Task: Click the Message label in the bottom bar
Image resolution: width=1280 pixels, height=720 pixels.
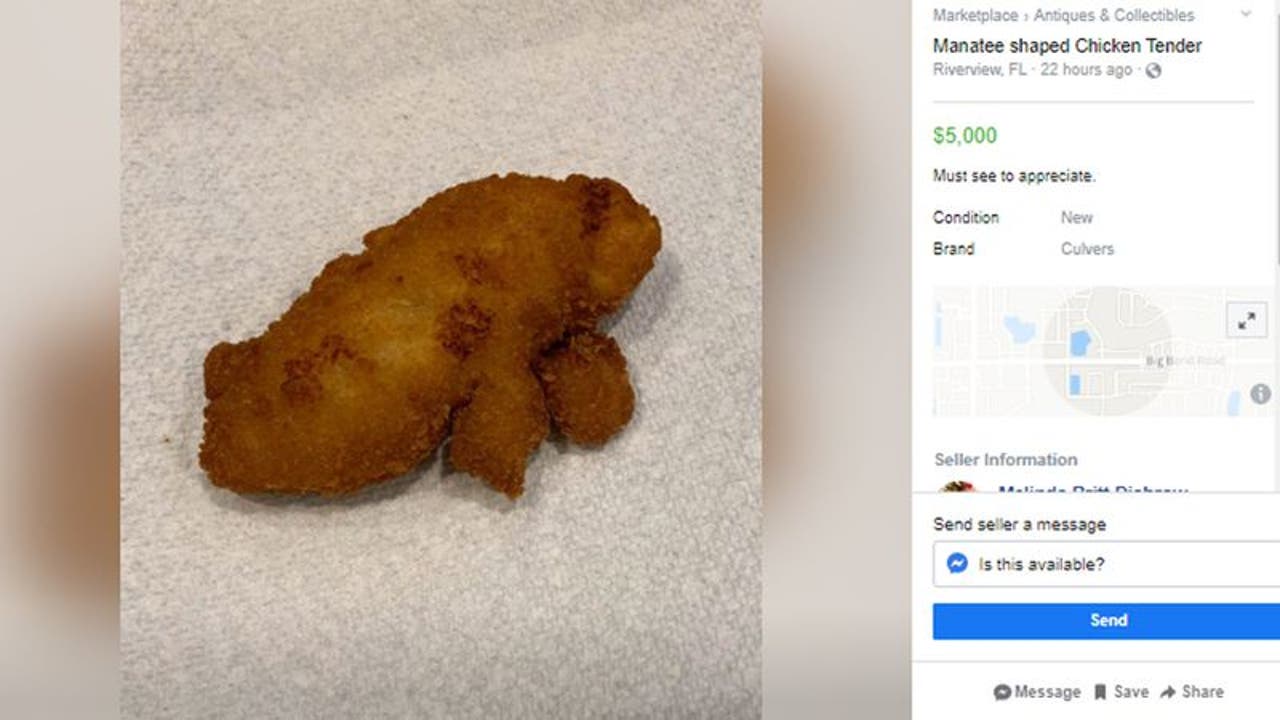Action: pyautogui.click(x=1047, y=692)
